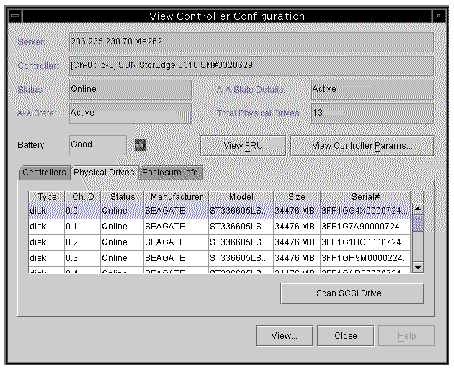
Task: Open the window menu button in title bar
Action: tap(15, 16)
